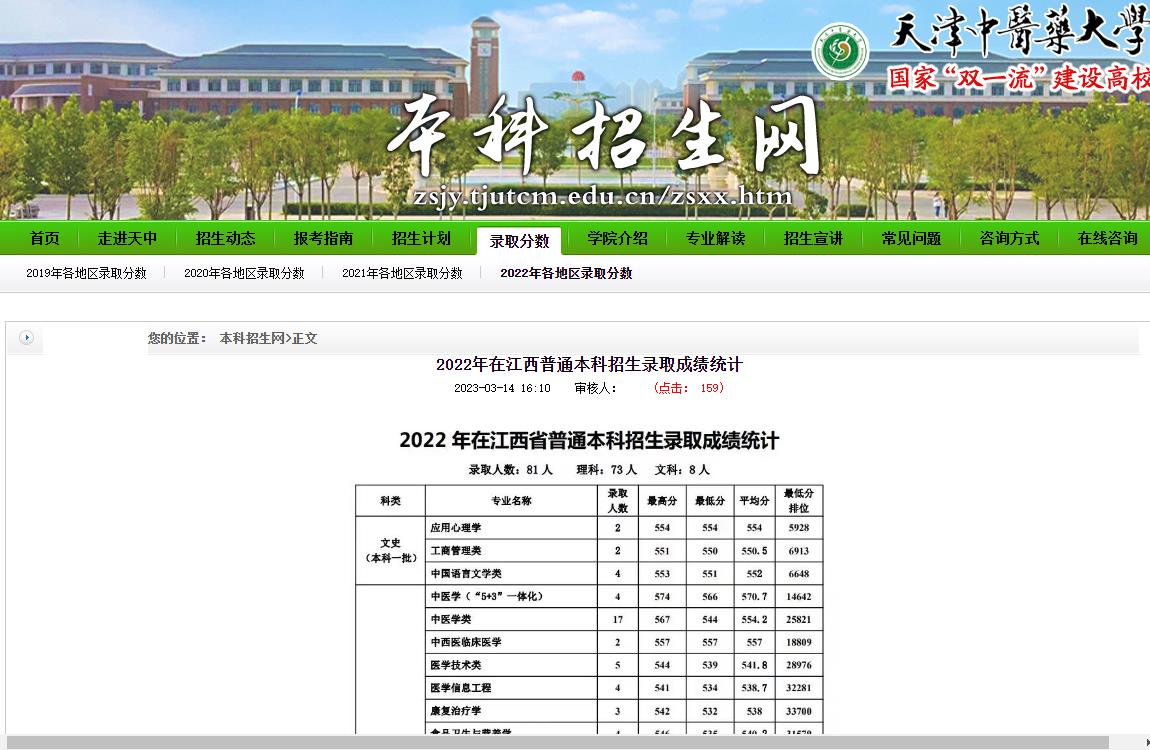The width and height of the screenshot is (1150, 750).
Task: Click rank value 6913
Action: [x=799, y=551]
